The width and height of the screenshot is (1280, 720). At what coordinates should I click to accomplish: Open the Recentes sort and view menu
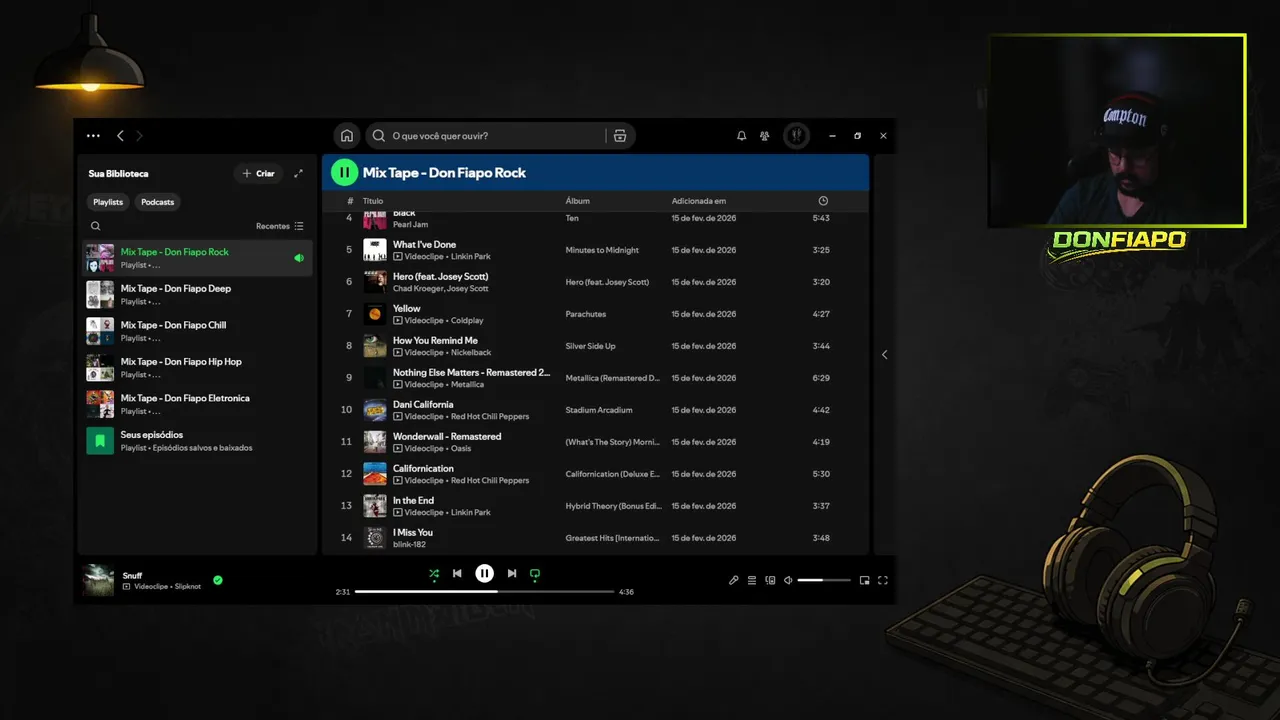tap(280, 226)
